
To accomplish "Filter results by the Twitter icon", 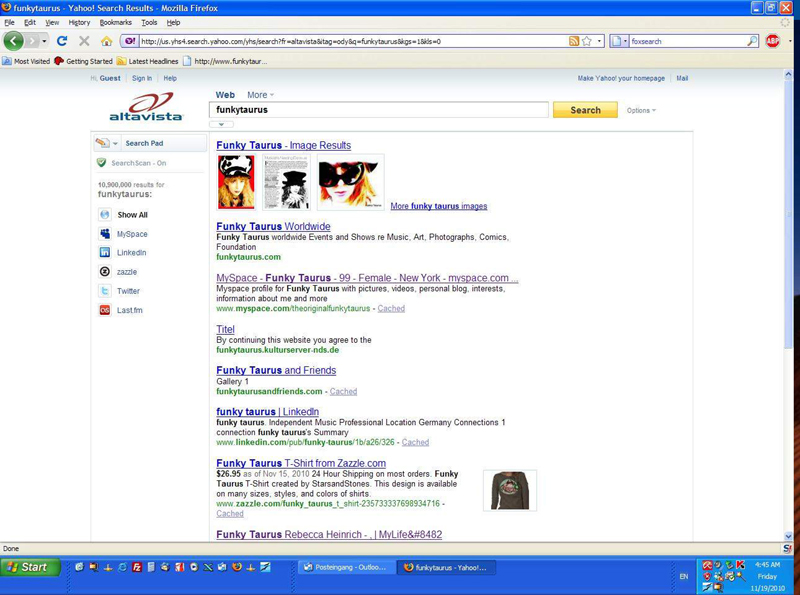I will [x=105, y=291].
